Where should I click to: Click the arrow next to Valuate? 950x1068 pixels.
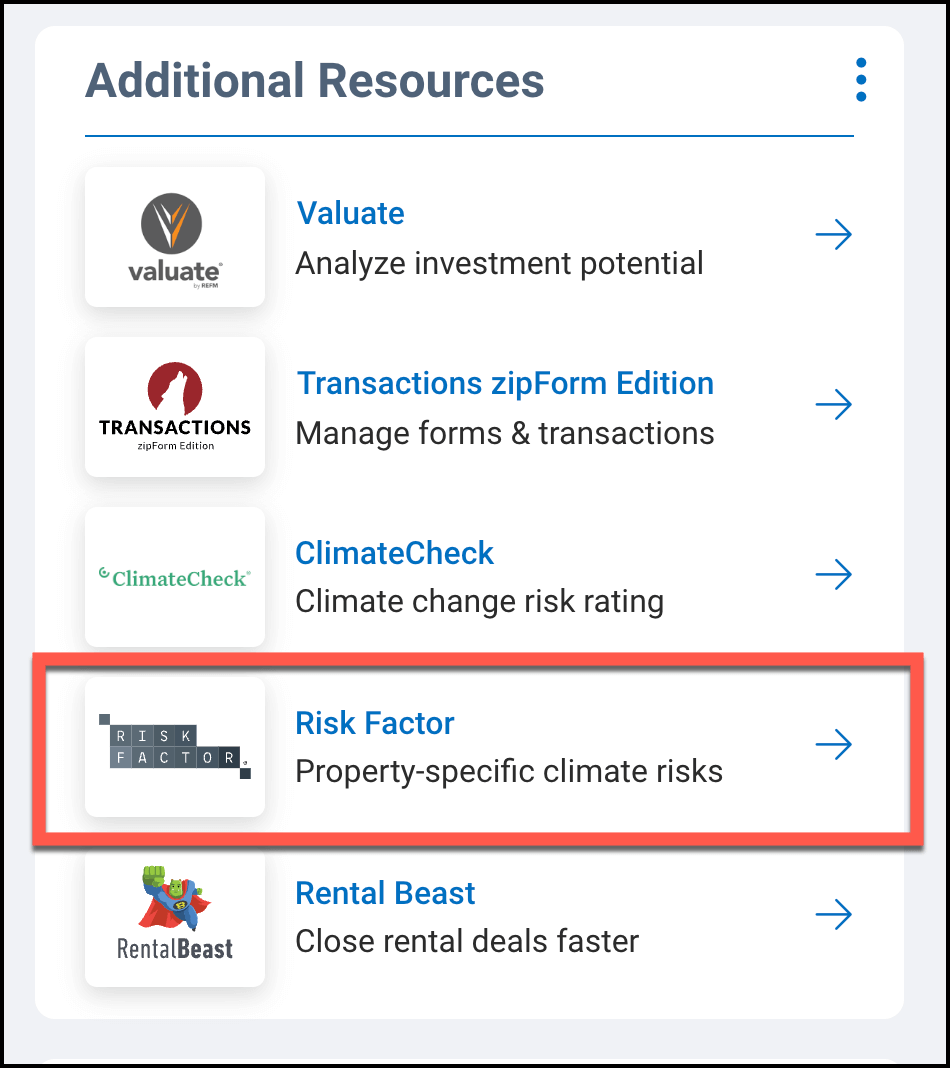[833, 236]
